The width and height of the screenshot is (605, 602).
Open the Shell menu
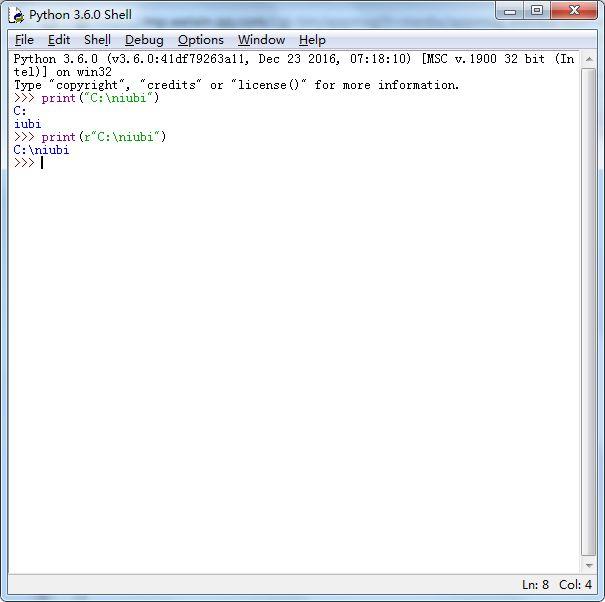(x=97, y=40)
